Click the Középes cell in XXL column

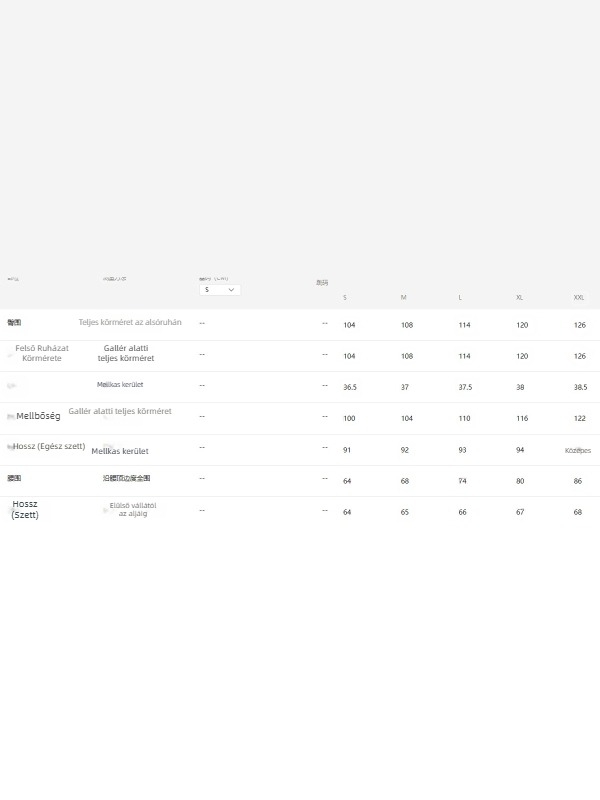click(x=578, y=450)
